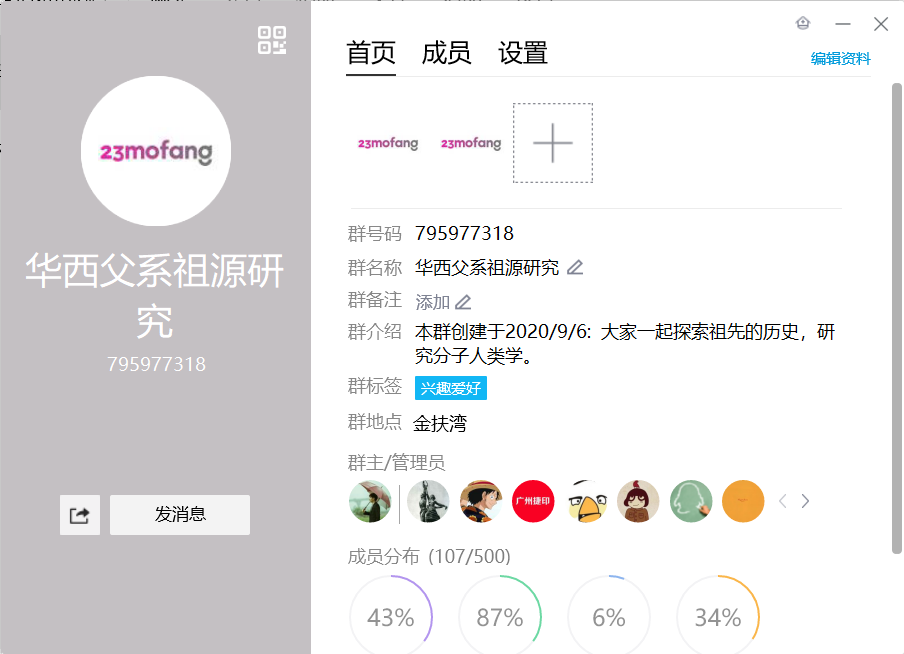Click the plus box to add album photo
Viewport: 904px width, 654px height.
(x=553, y=143)
